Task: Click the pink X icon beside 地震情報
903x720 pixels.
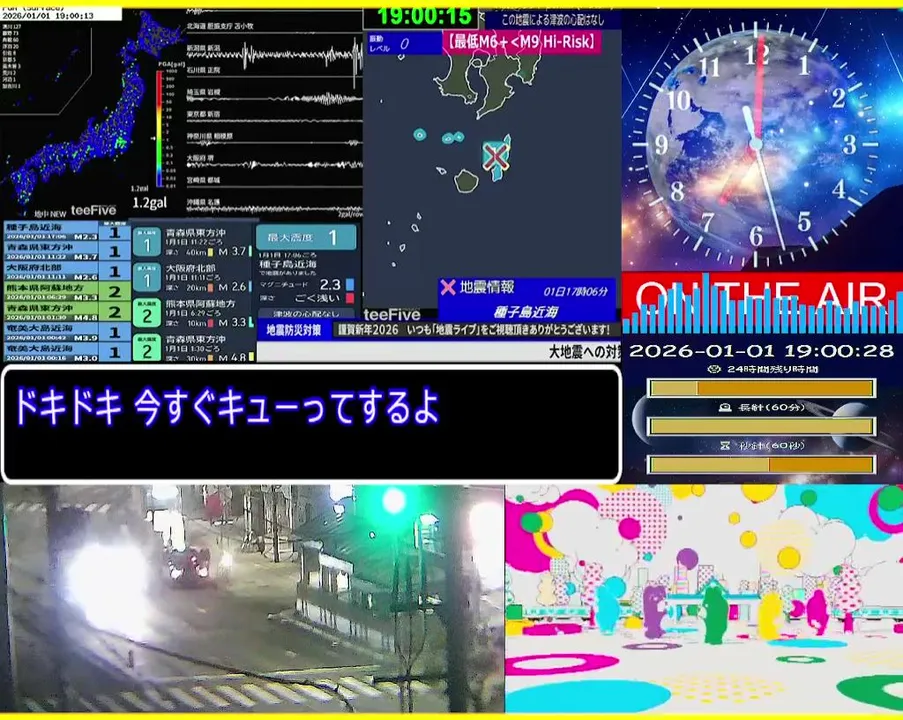Action: pyautogui.click(x=447, y=287)
